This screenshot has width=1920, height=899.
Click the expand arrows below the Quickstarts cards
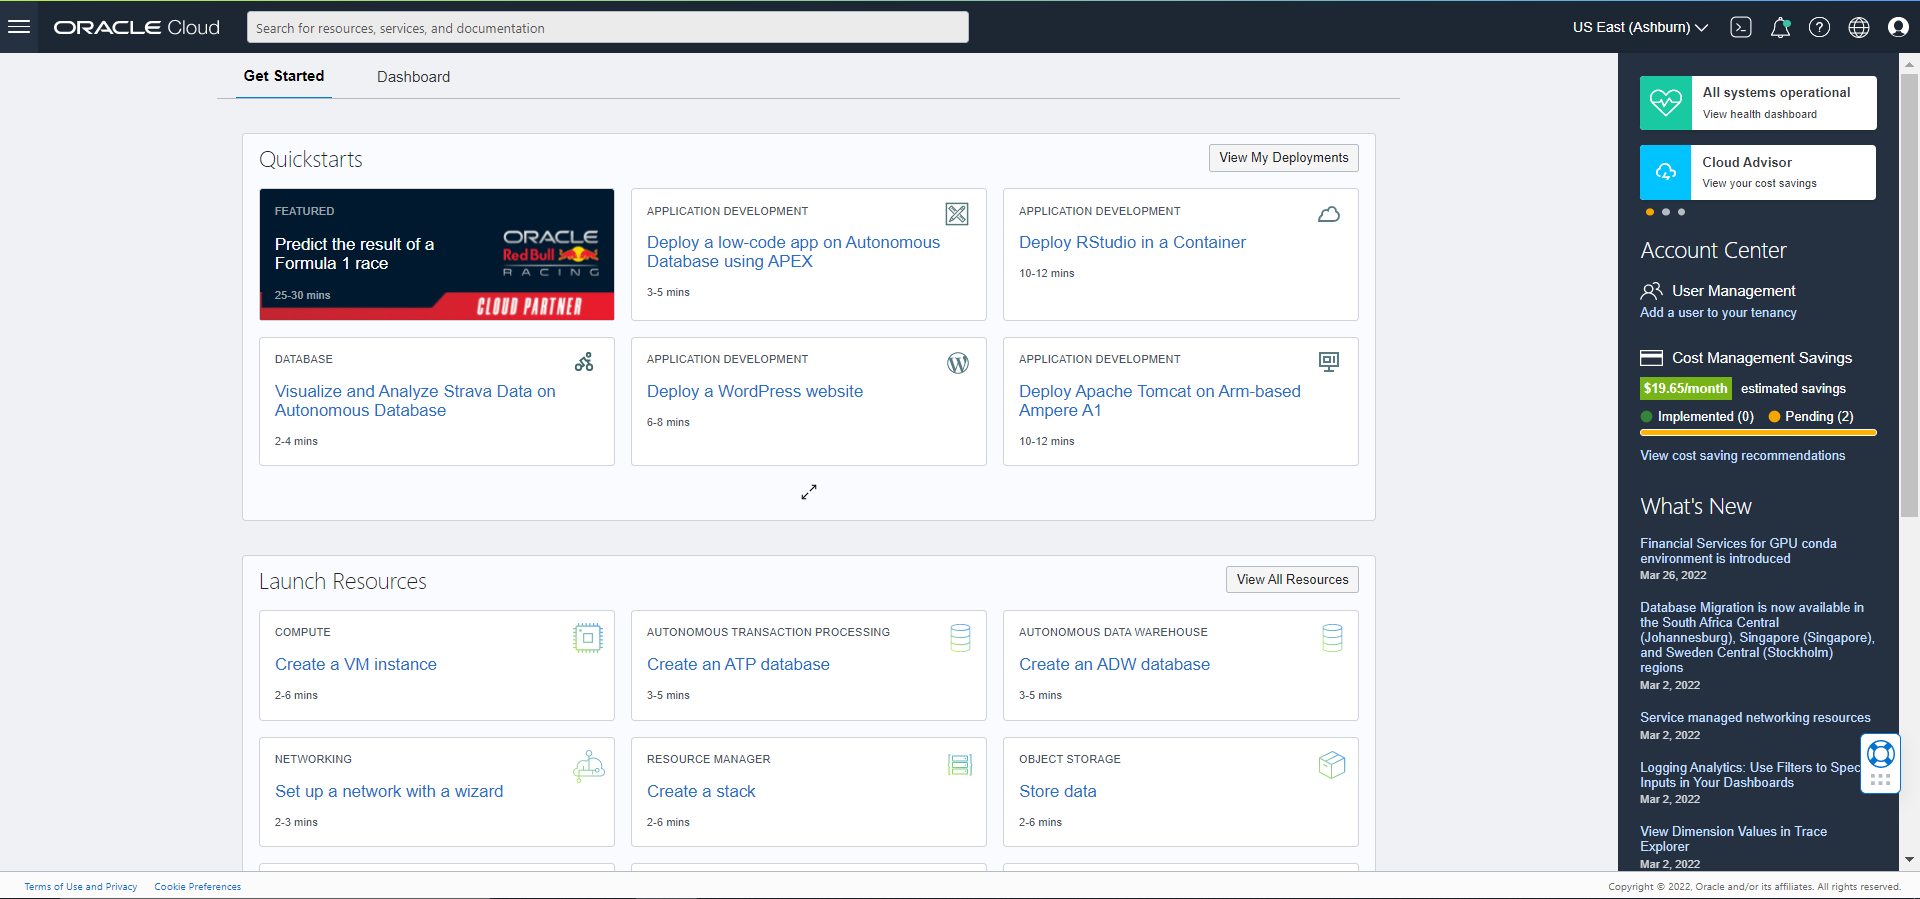point(809,492)
